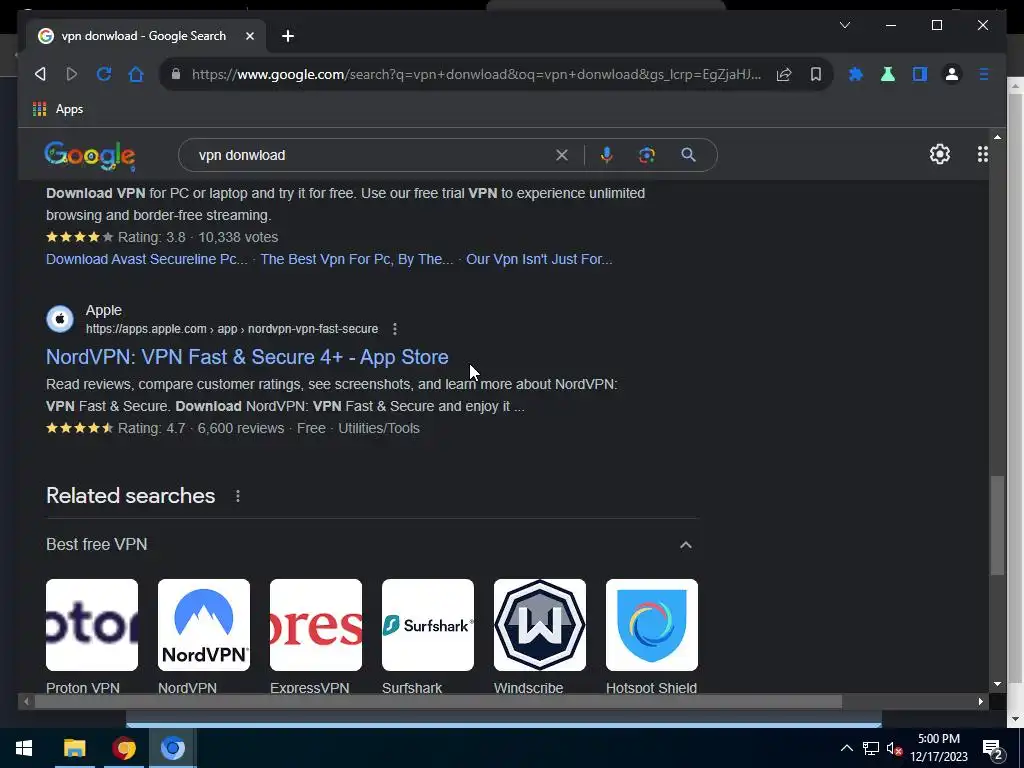
Task: Select the Surfshark thumbnail
Action: 428,624
